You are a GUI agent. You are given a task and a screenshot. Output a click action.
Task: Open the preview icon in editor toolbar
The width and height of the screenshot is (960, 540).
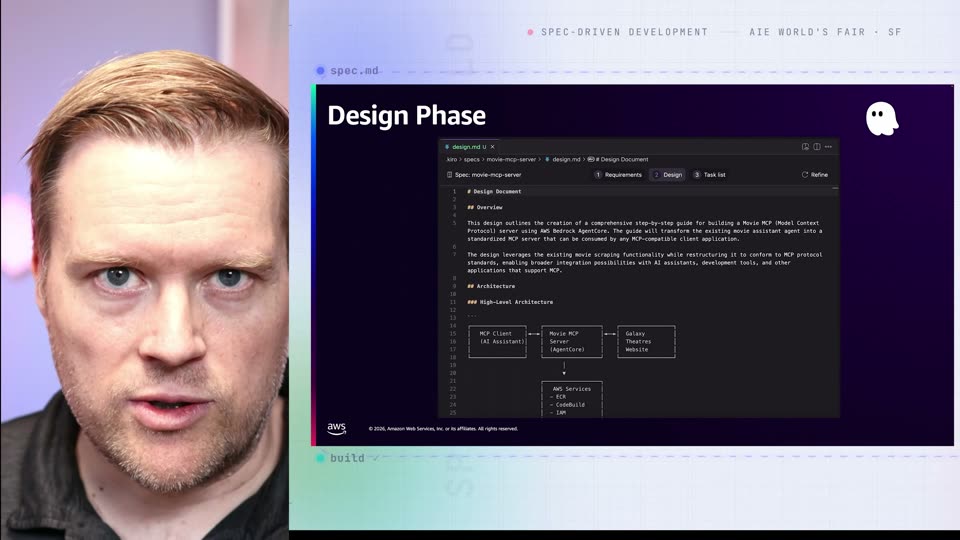pos(805,147)
